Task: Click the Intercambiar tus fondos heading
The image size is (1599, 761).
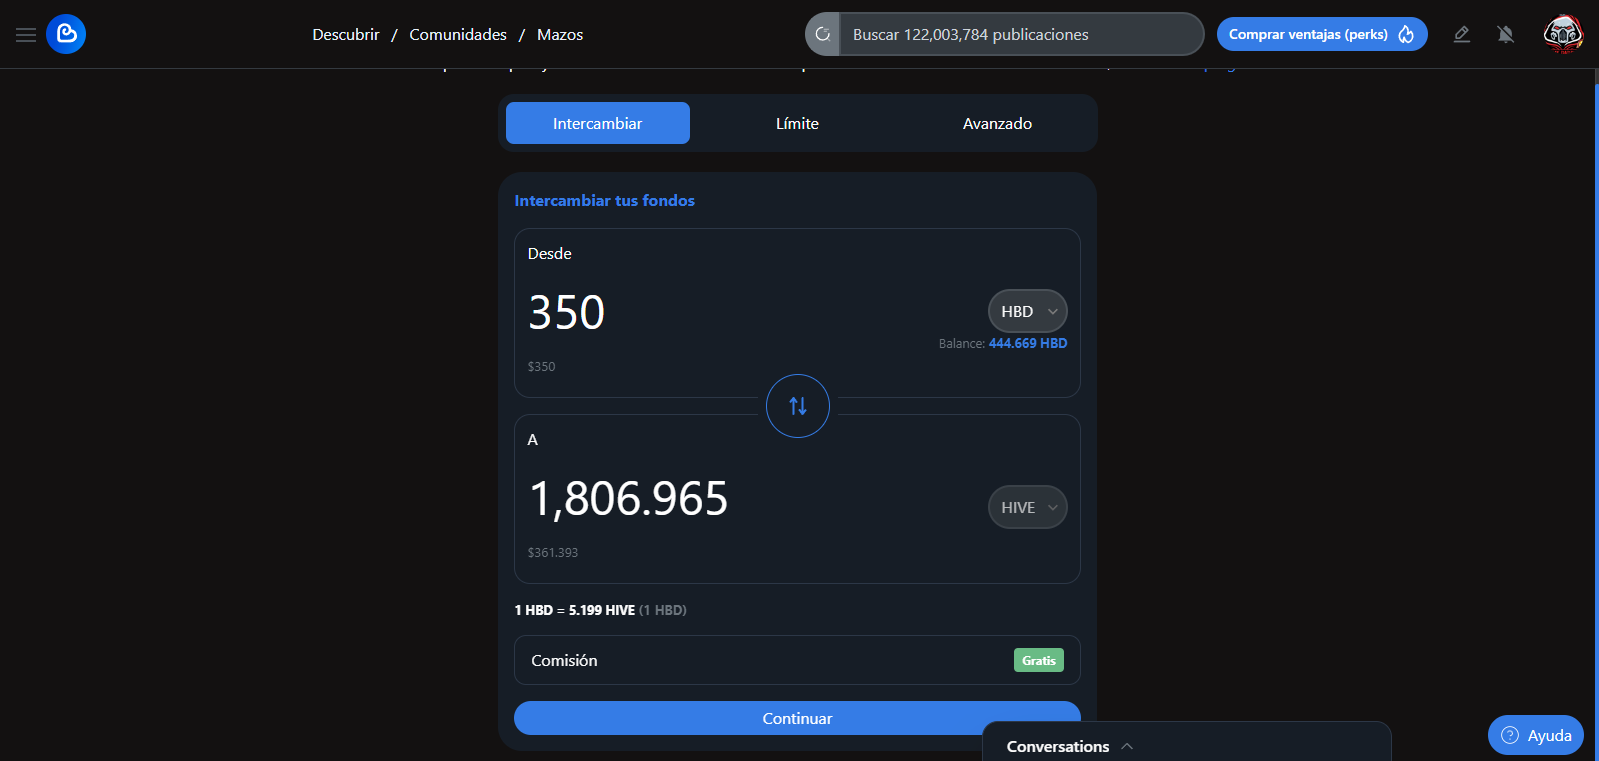Action: click(605, 200)
